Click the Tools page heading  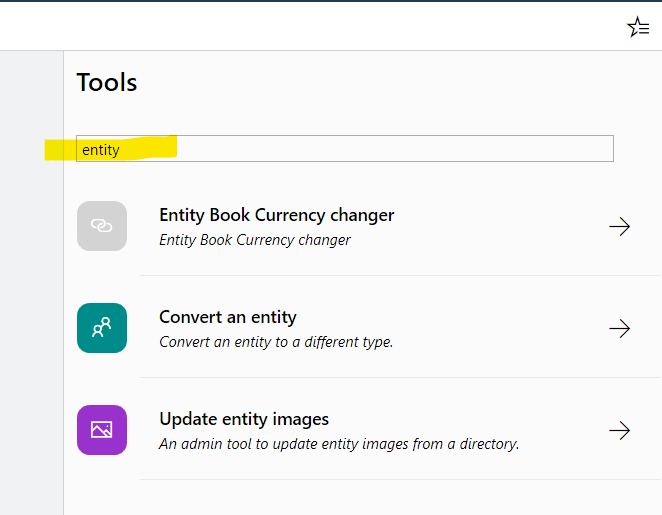(107, 82)
